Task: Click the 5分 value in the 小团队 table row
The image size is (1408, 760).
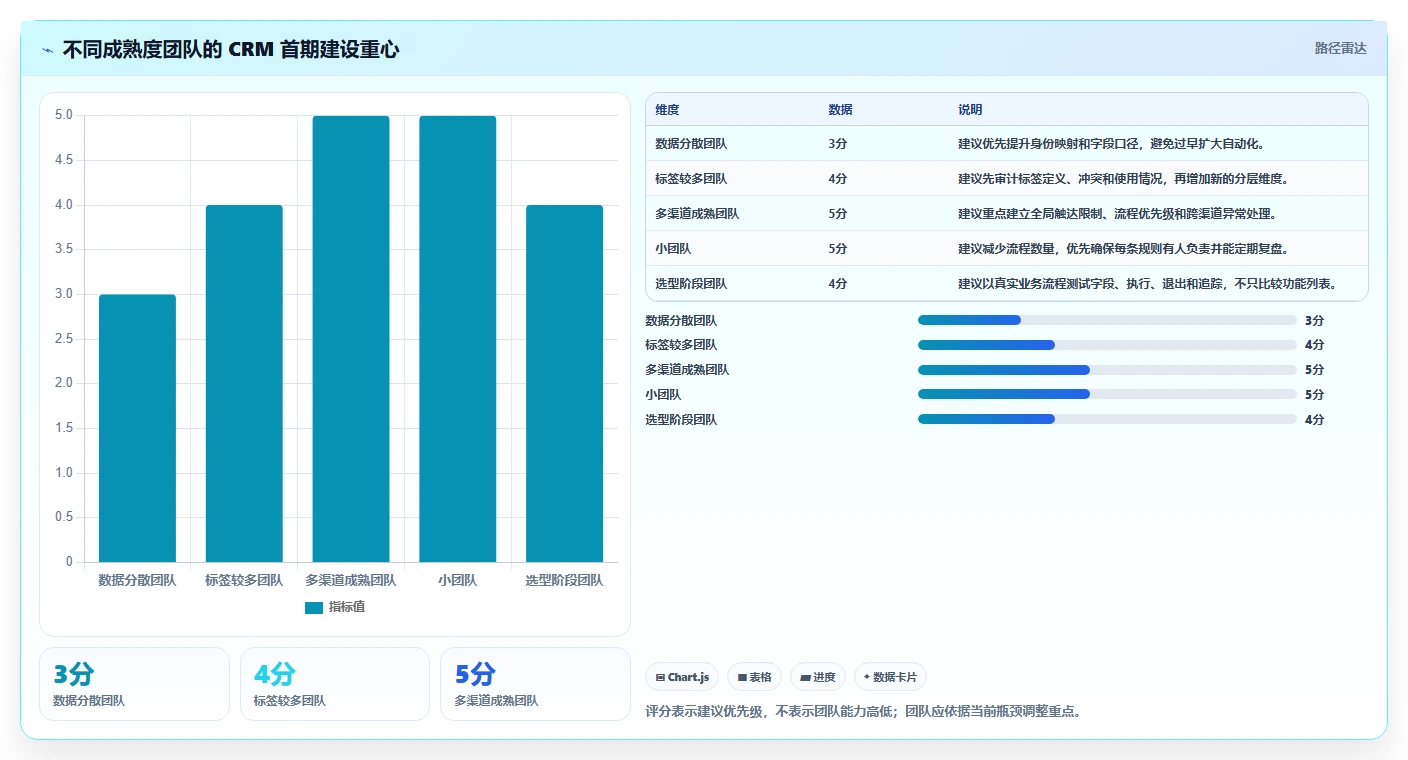Action: pyautogui.click(x=838, y=249)
